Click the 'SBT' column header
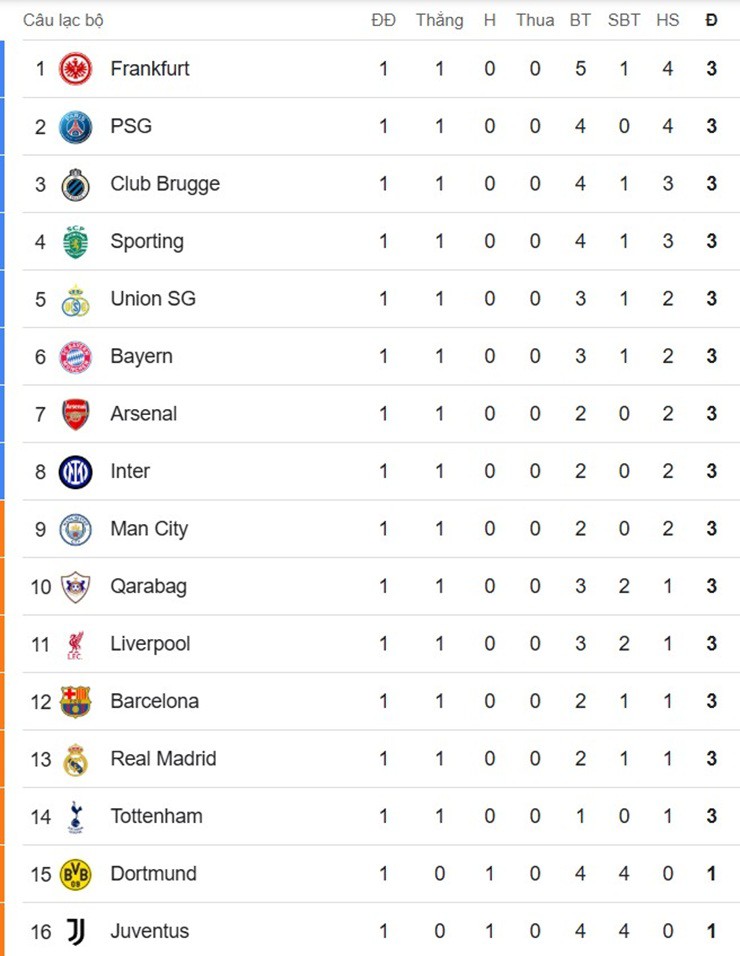Image resolution: width=740 pixels, height=956 pixels. pos(624,20)
